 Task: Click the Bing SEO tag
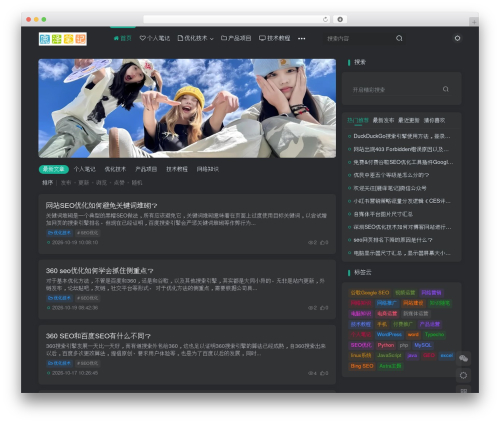(362, 366)
